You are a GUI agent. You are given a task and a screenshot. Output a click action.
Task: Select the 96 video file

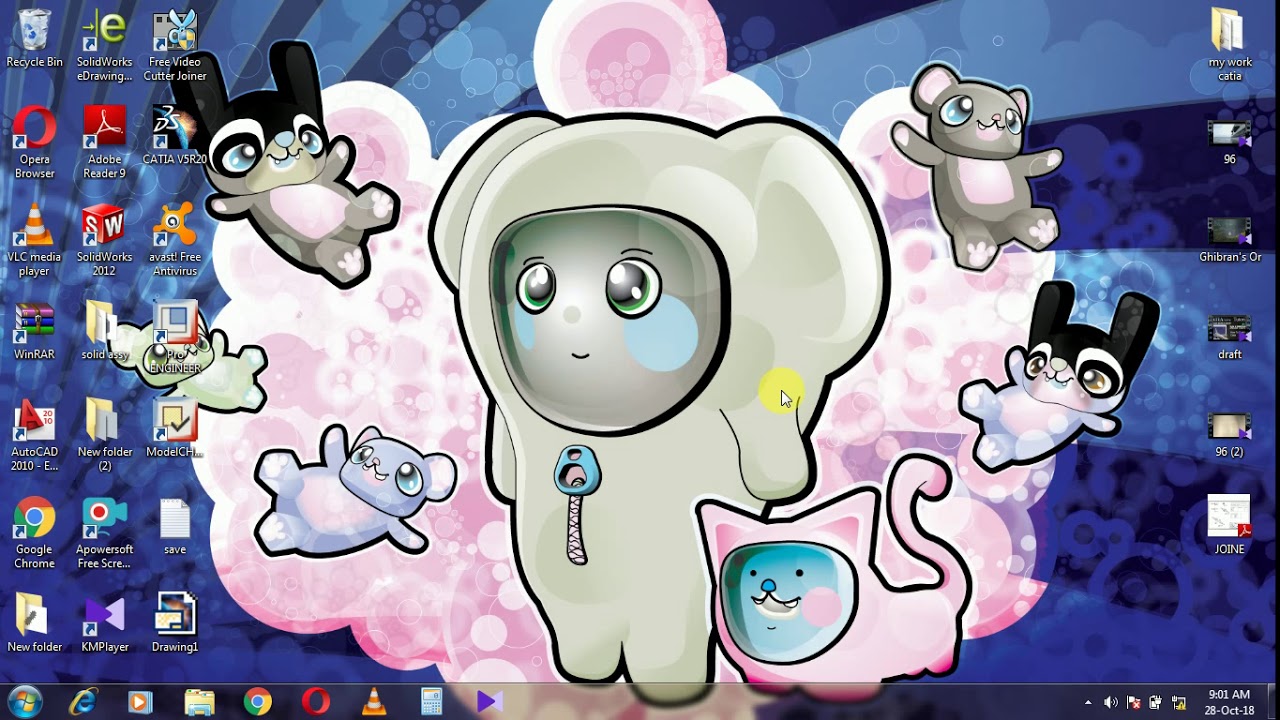point(1229,143)
